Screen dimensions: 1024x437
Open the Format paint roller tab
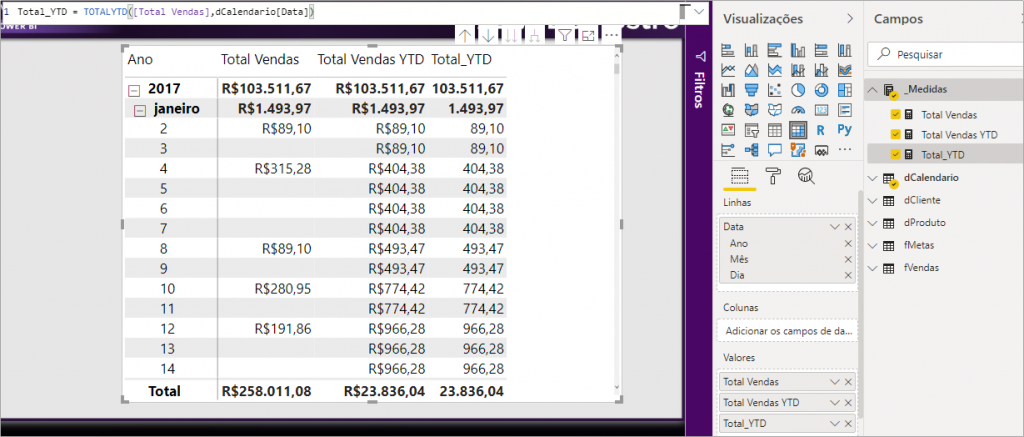[x=773, y=176]
